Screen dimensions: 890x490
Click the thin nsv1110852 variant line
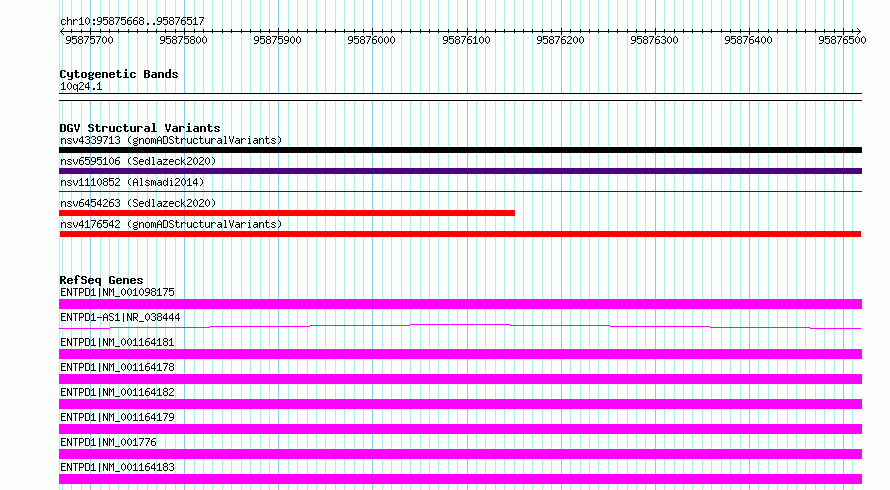coord(460,192)
